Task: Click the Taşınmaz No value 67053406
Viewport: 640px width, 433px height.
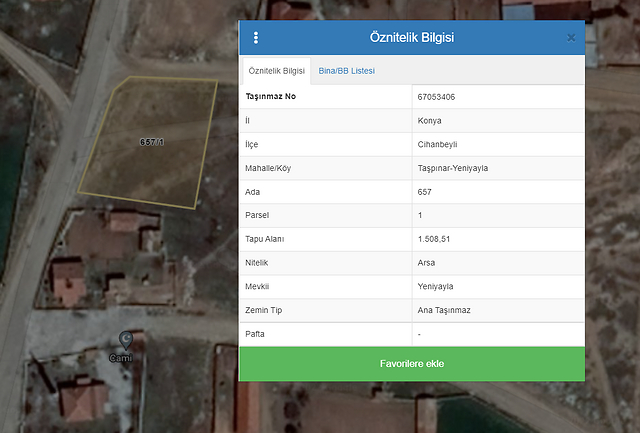Action: pos(437,97)
